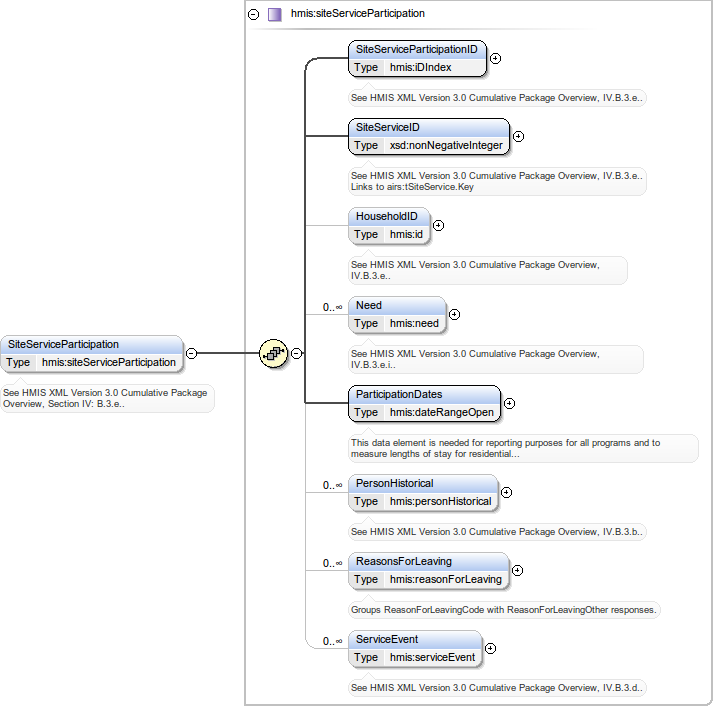714x707 pixels.
Task: Click the ParticipationDates annotation text
Action: pos(505,448)
